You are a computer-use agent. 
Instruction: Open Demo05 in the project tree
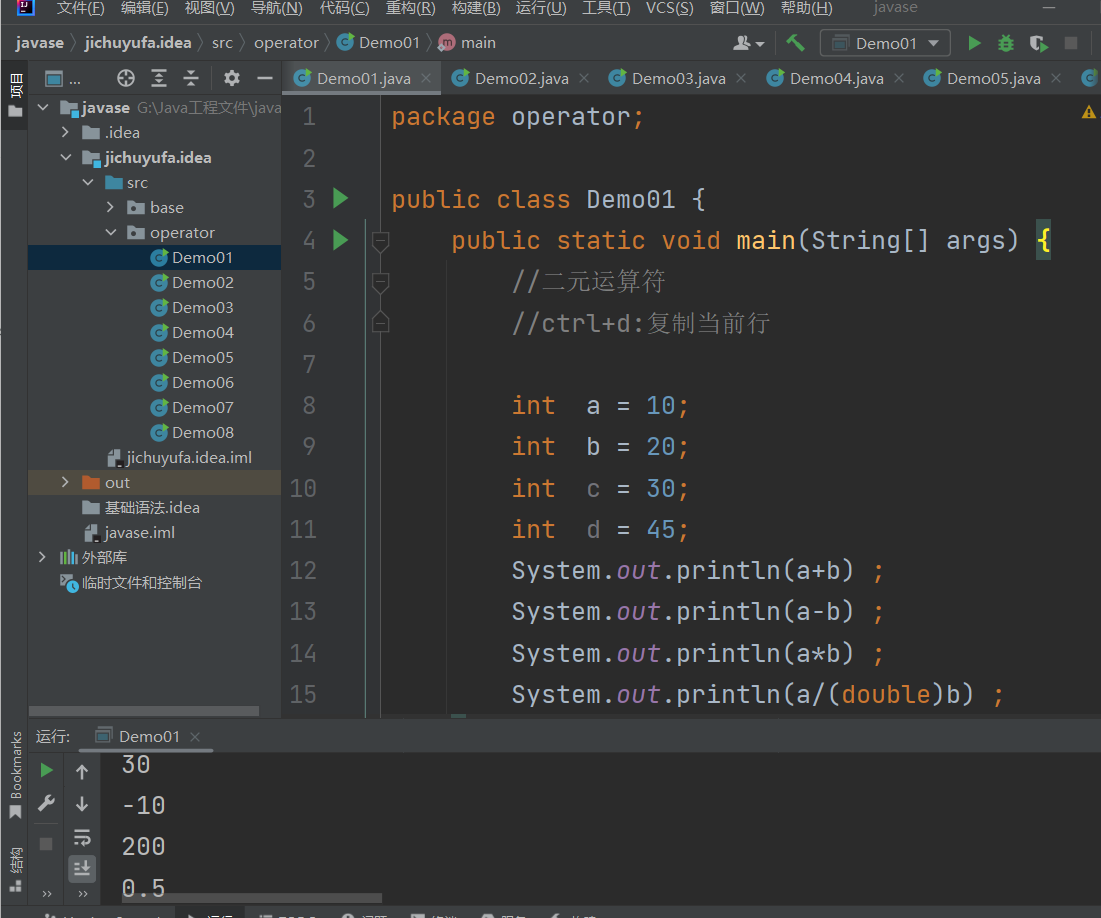pos(202,358)
